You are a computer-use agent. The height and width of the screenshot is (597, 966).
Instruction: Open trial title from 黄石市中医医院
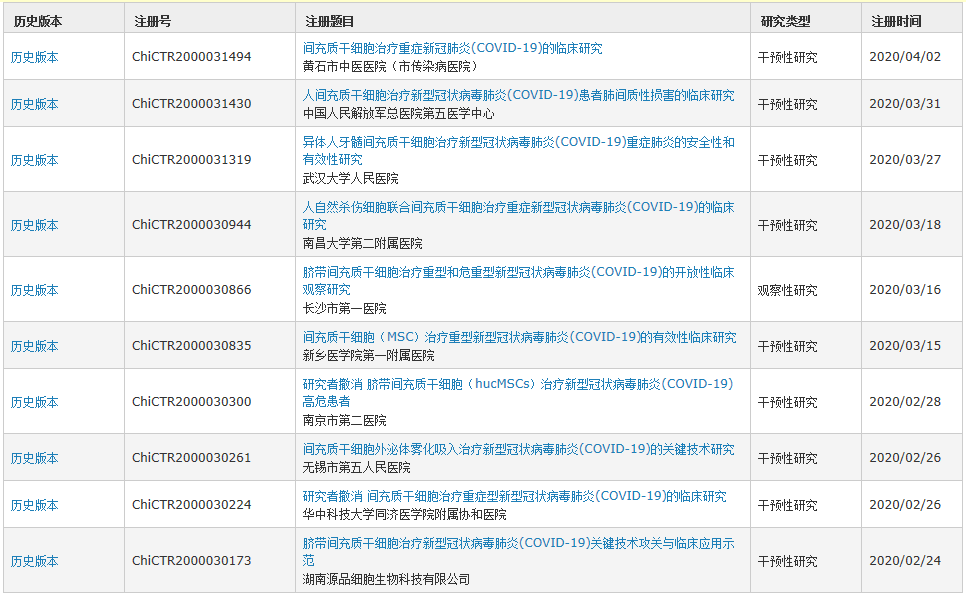tap(452, 48)
